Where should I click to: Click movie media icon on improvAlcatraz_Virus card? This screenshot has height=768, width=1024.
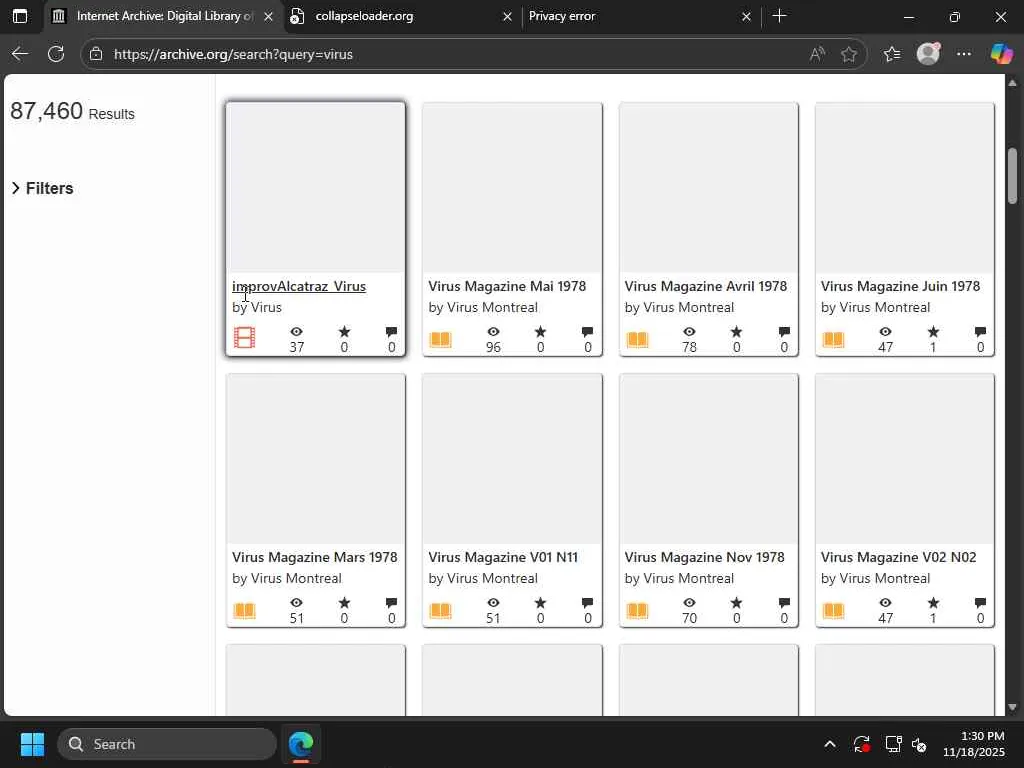point(244,338)
